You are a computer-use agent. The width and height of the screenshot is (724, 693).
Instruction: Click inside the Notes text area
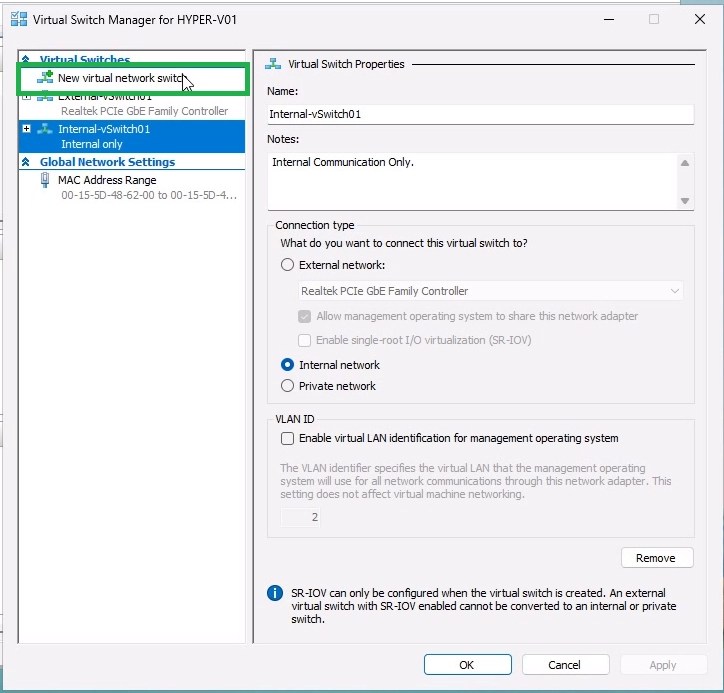(x=472, y=182)
